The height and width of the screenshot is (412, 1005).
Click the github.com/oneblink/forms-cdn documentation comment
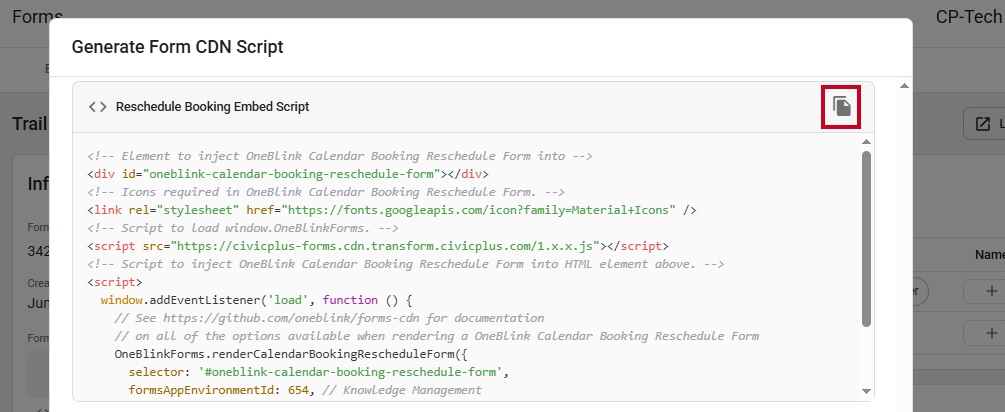tap(329, 317)
